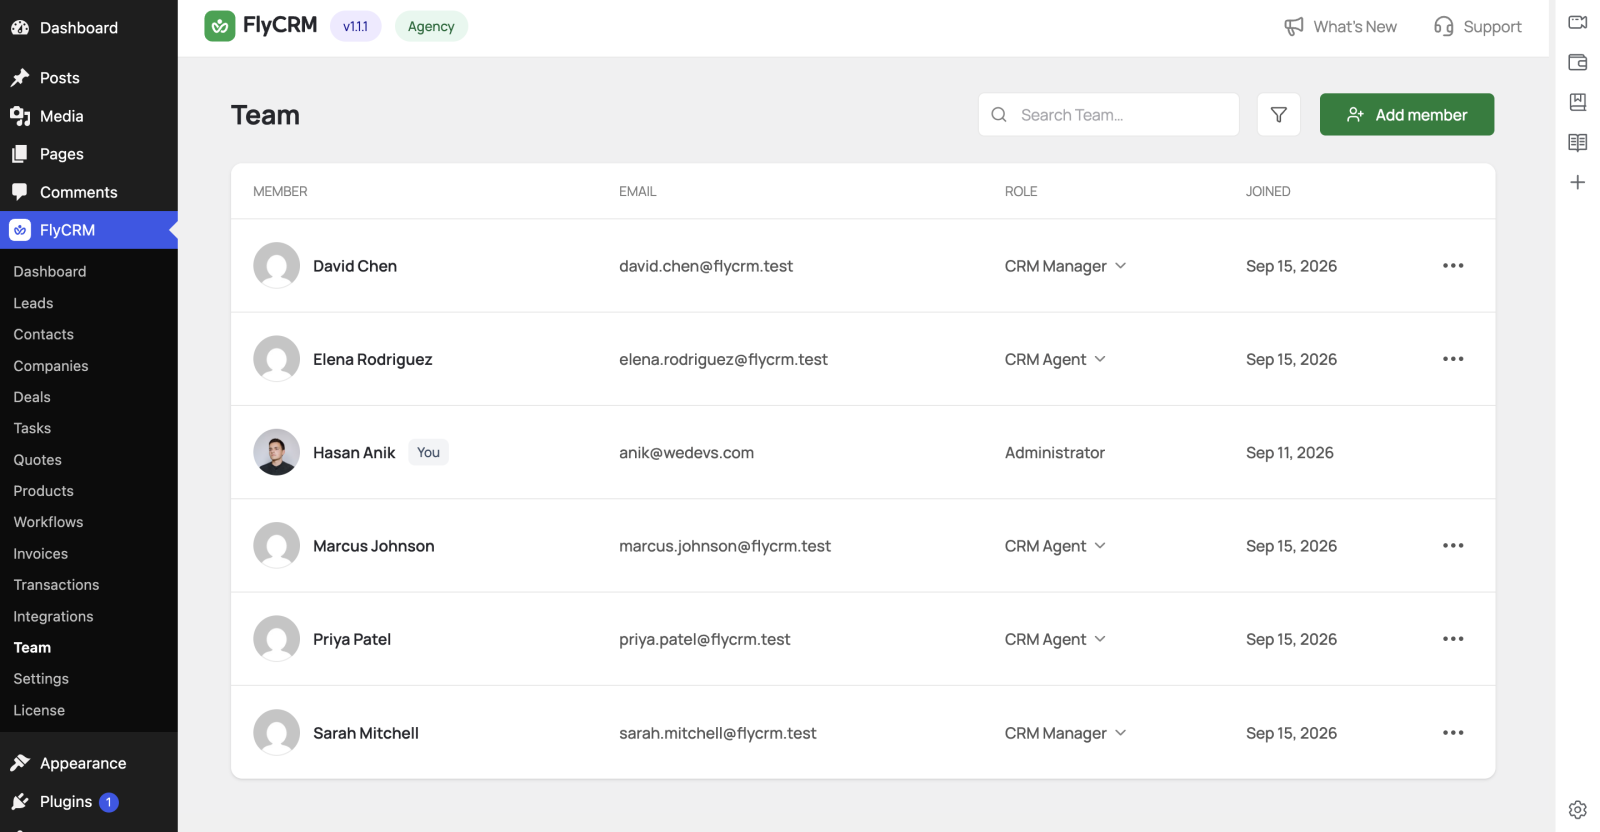
Task: Change Sarah Mitchell's CRM Manager role
Action: [x=1065, y=733]
